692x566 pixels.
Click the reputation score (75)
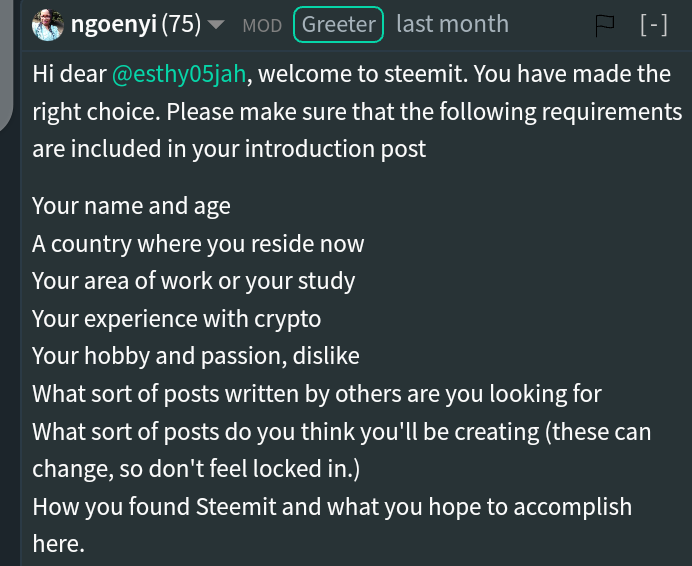[x=181, y=24]
